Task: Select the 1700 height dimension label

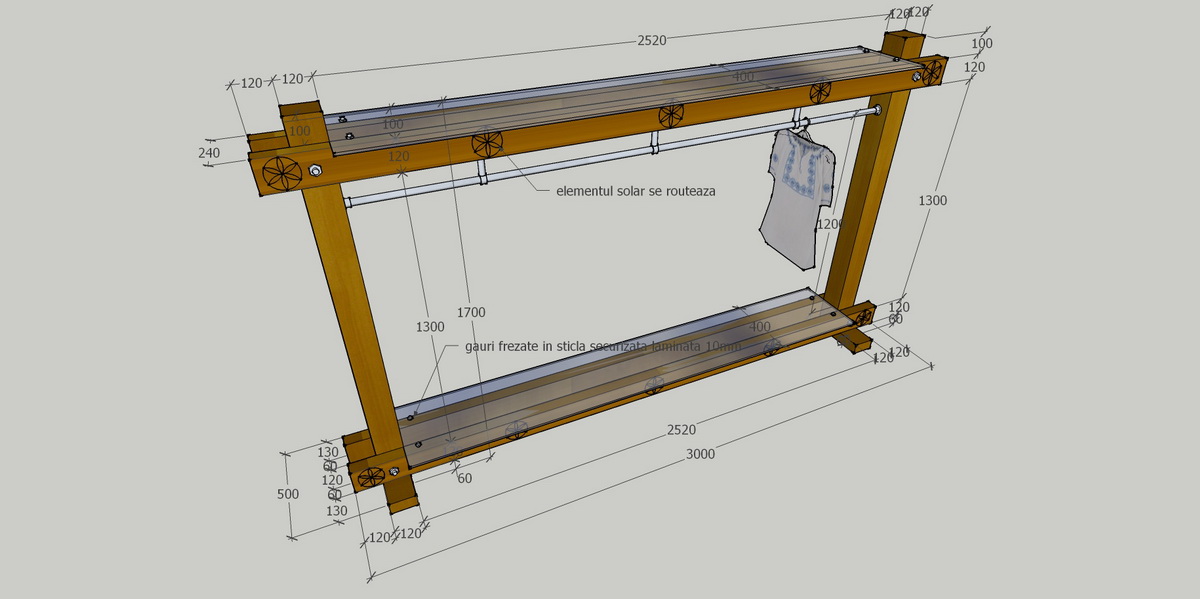Action: click(x=472, y=313)
